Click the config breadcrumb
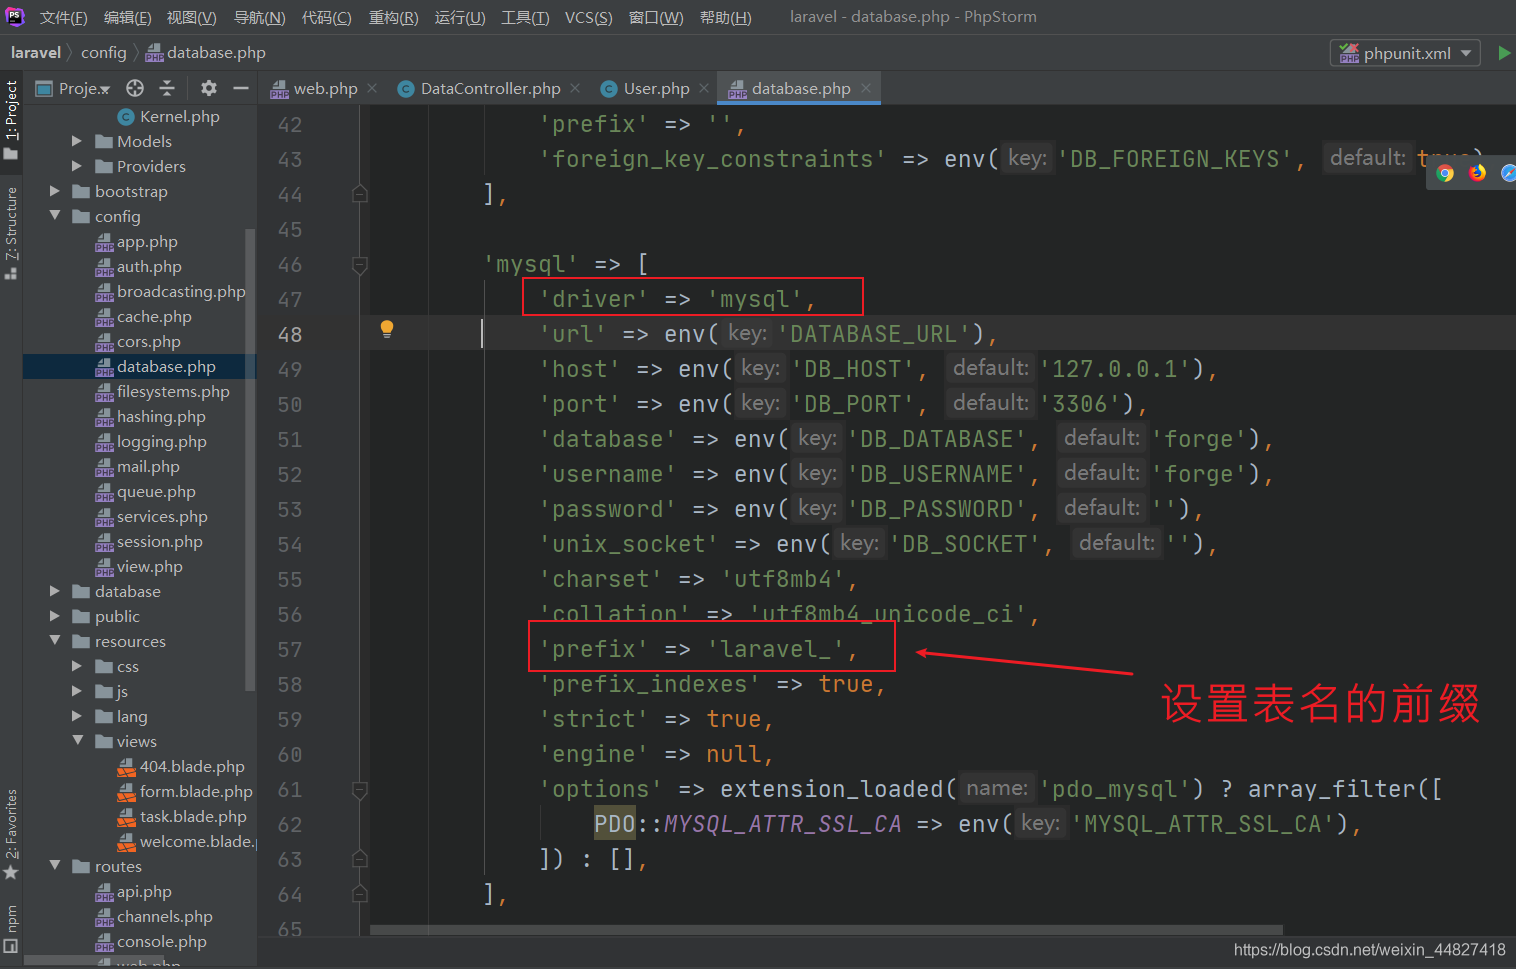The image size is (1516, 969). click(x=103, y=53)
